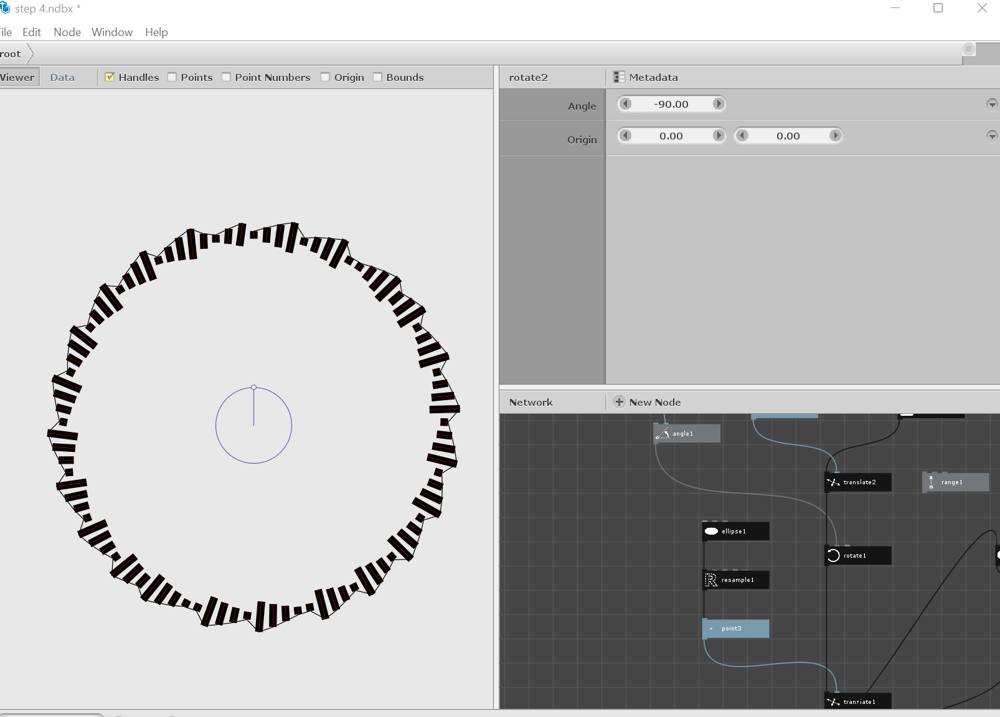The image size is (1000, 717).
Task: Click the Metadata list icon
Action: coord(619,77)
